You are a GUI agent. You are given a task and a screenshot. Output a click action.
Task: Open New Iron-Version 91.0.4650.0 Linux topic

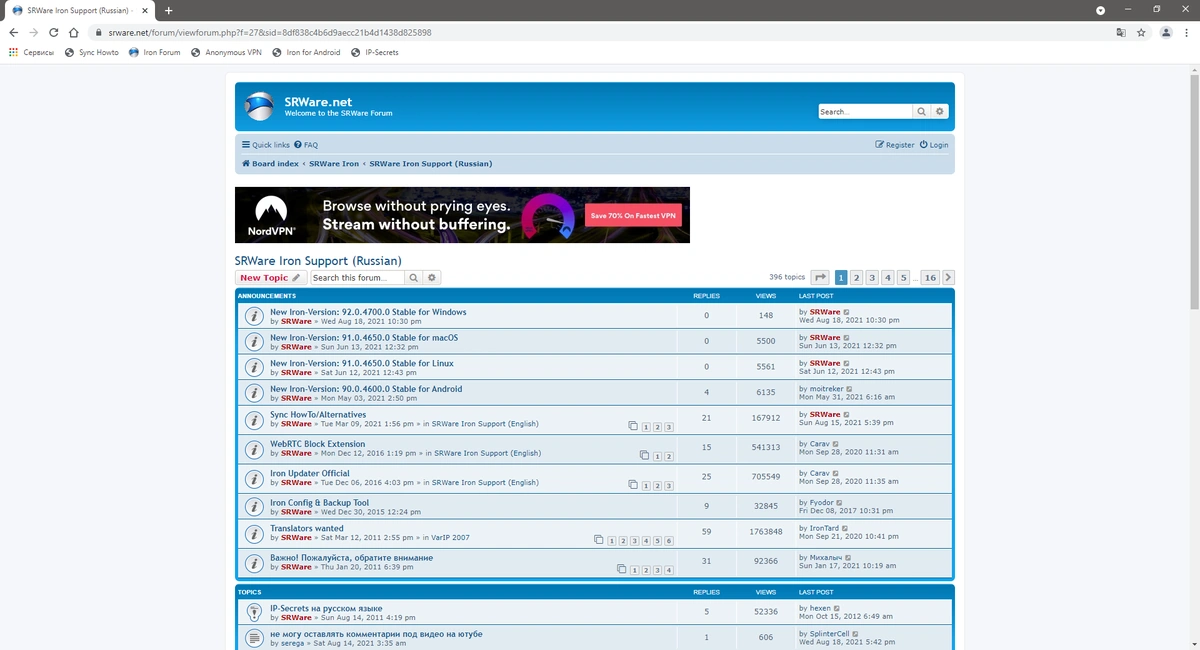point(362,363)
